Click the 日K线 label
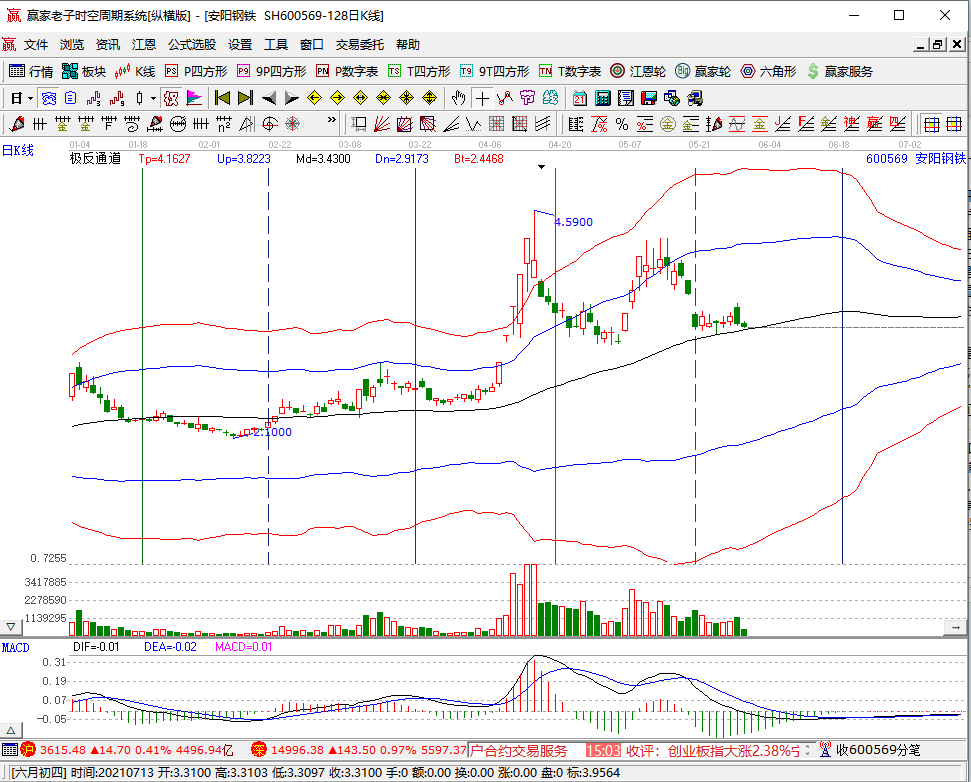The width and height of the screenshot is (971, 782). pos(17,150)
